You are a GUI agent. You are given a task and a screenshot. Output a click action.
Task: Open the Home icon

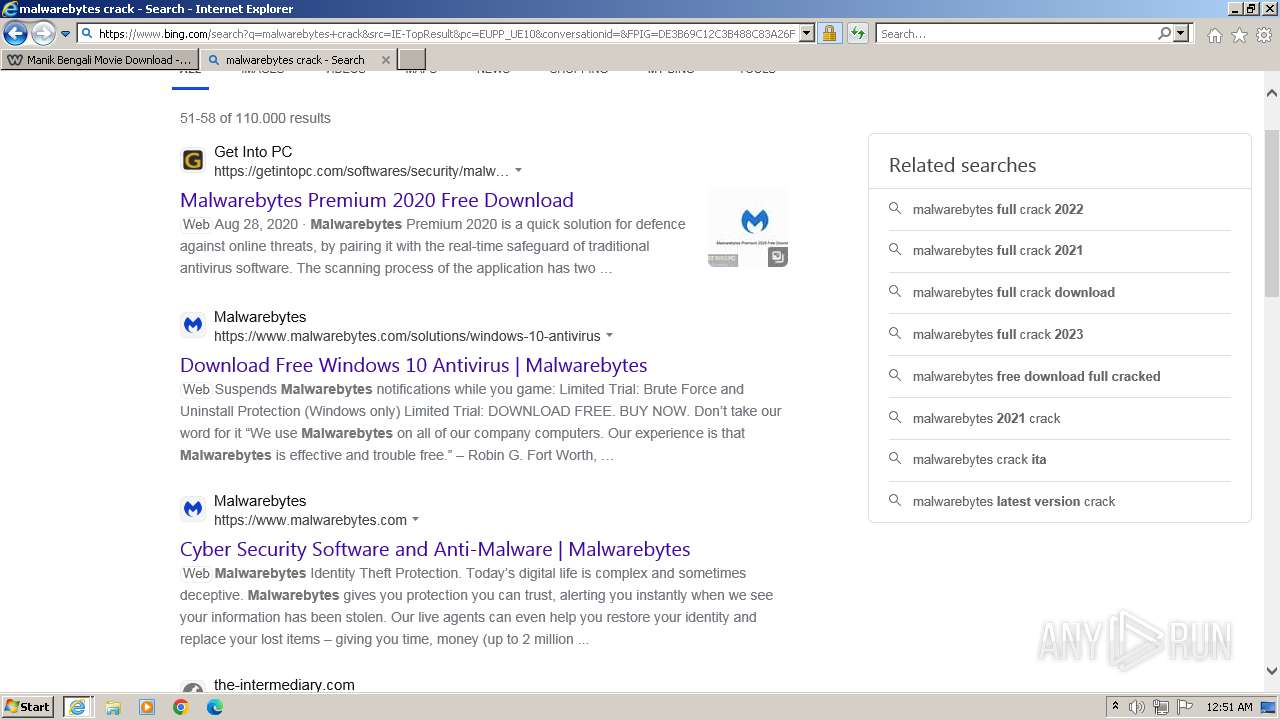pos(1214,35)
